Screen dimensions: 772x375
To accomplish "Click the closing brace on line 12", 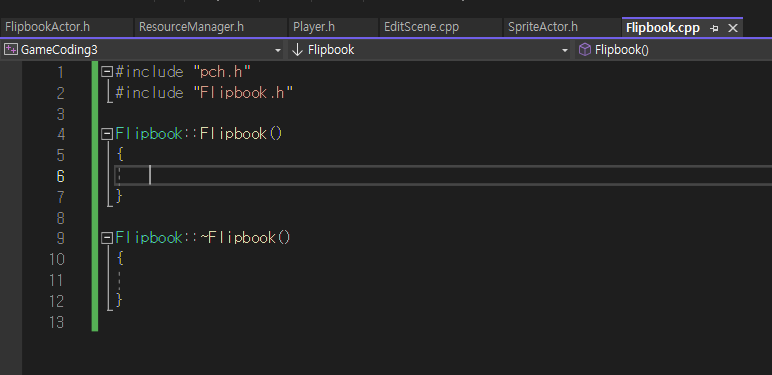I will (119, 300).
